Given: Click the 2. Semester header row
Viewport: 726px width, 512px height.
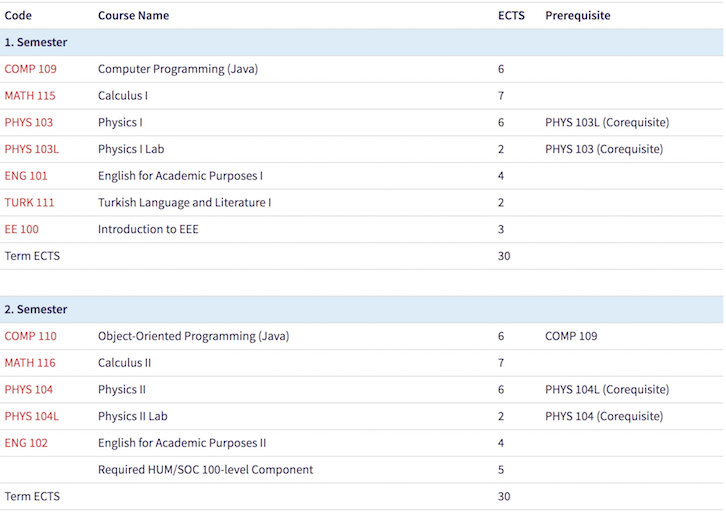Looking at the screenshot, I should point(362,310).
